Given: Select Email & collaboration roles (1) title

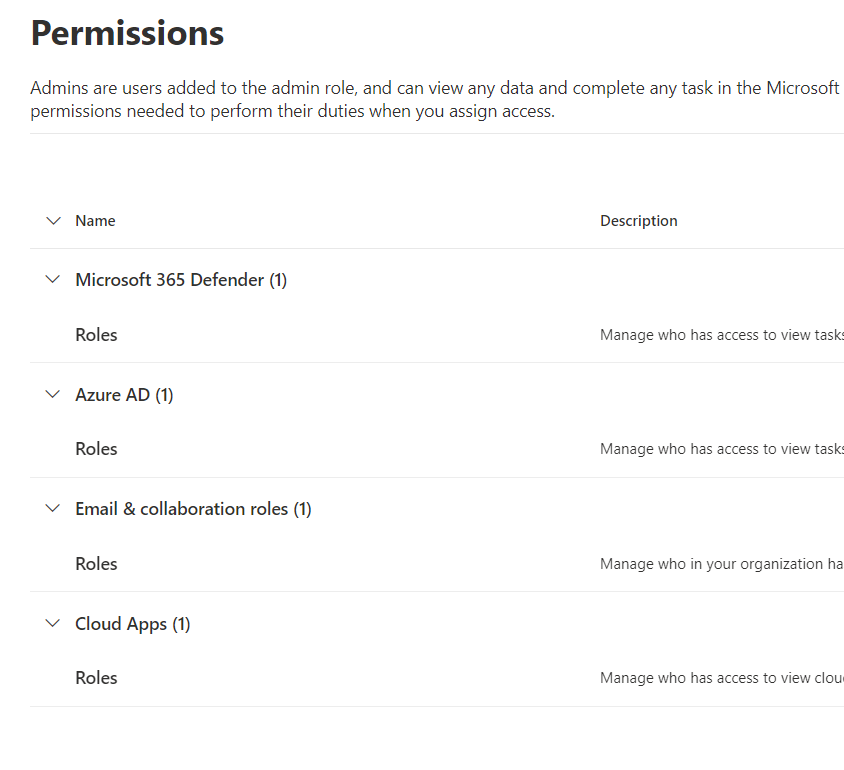Looking at the screenshot, I should [193, 509].
